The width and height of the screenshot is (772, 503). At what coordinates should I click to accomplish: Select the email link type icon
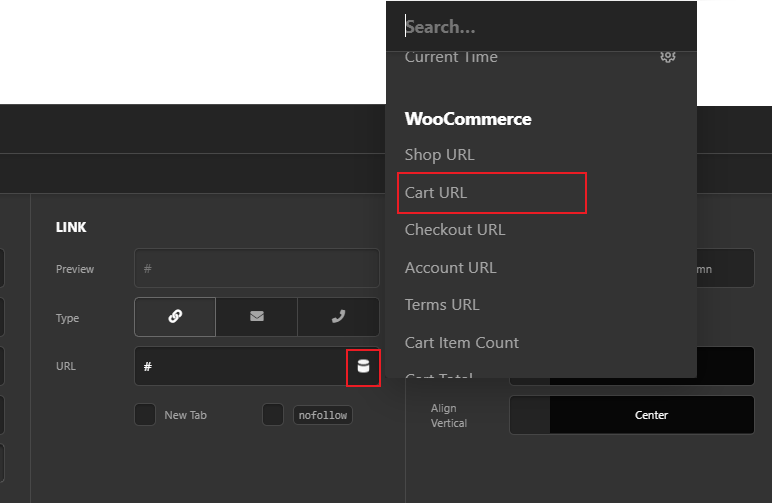point(257,316)
